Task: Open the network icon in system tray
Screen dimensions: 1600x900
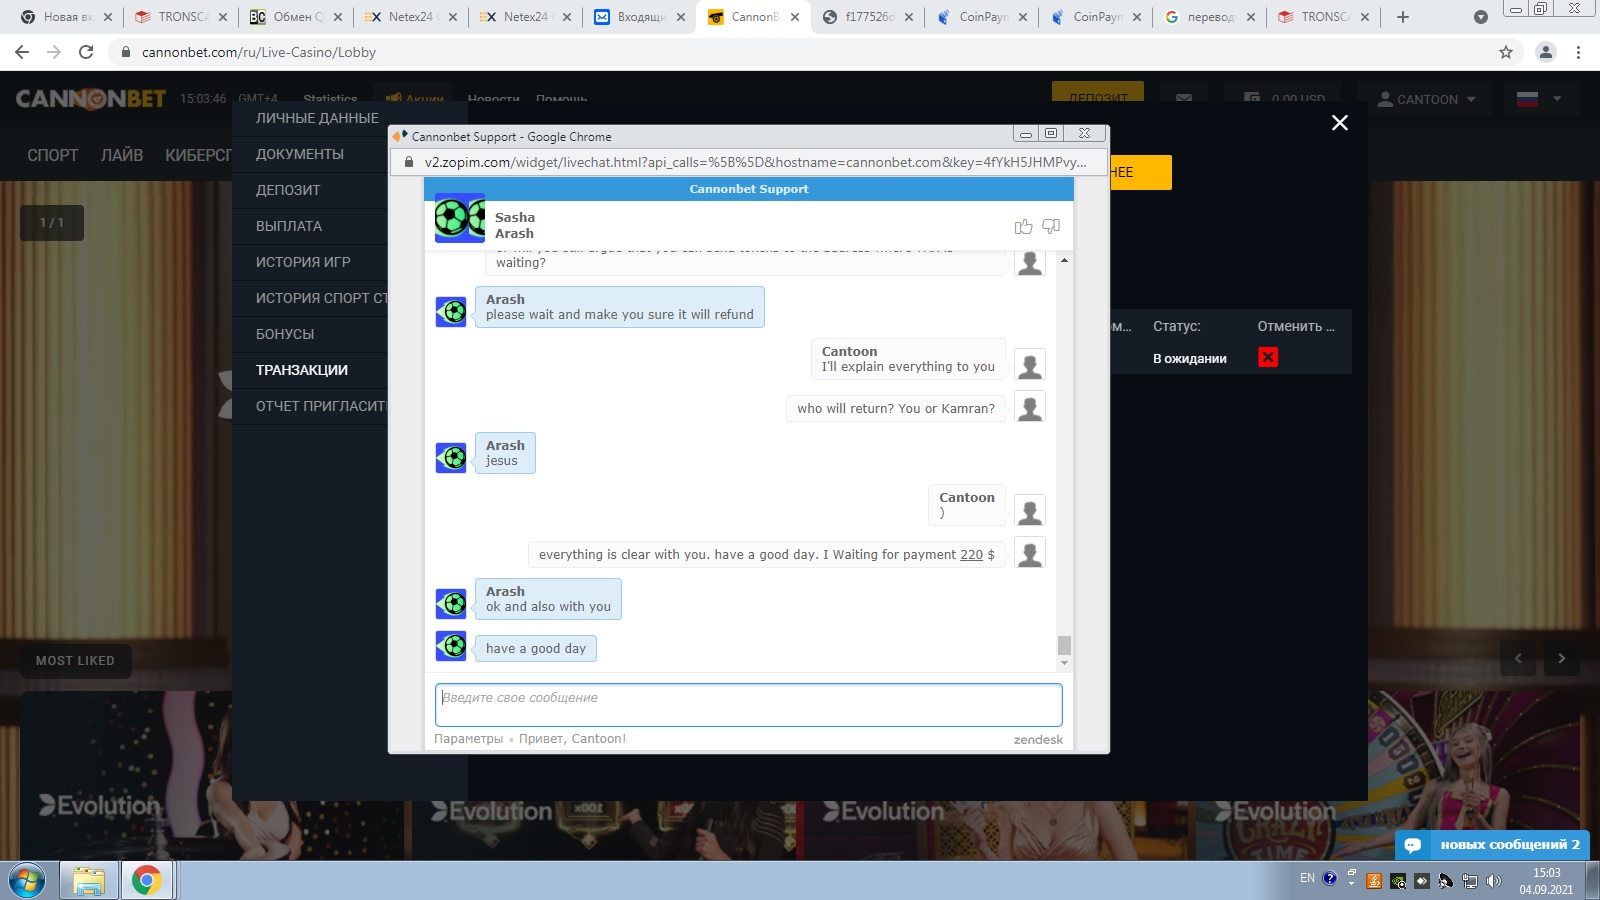Action: click(x=1470, y=881)
